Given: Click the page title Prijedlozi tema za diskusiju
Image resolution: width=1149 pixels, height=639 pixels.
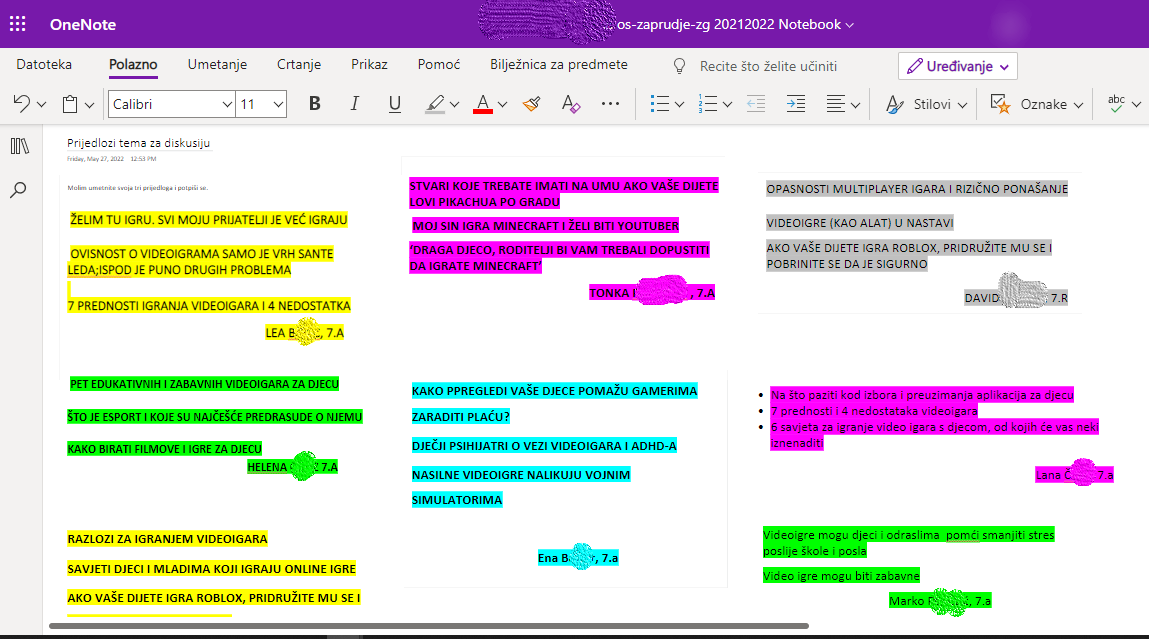Looking at the screenshot, I should [x=138, y=143].
